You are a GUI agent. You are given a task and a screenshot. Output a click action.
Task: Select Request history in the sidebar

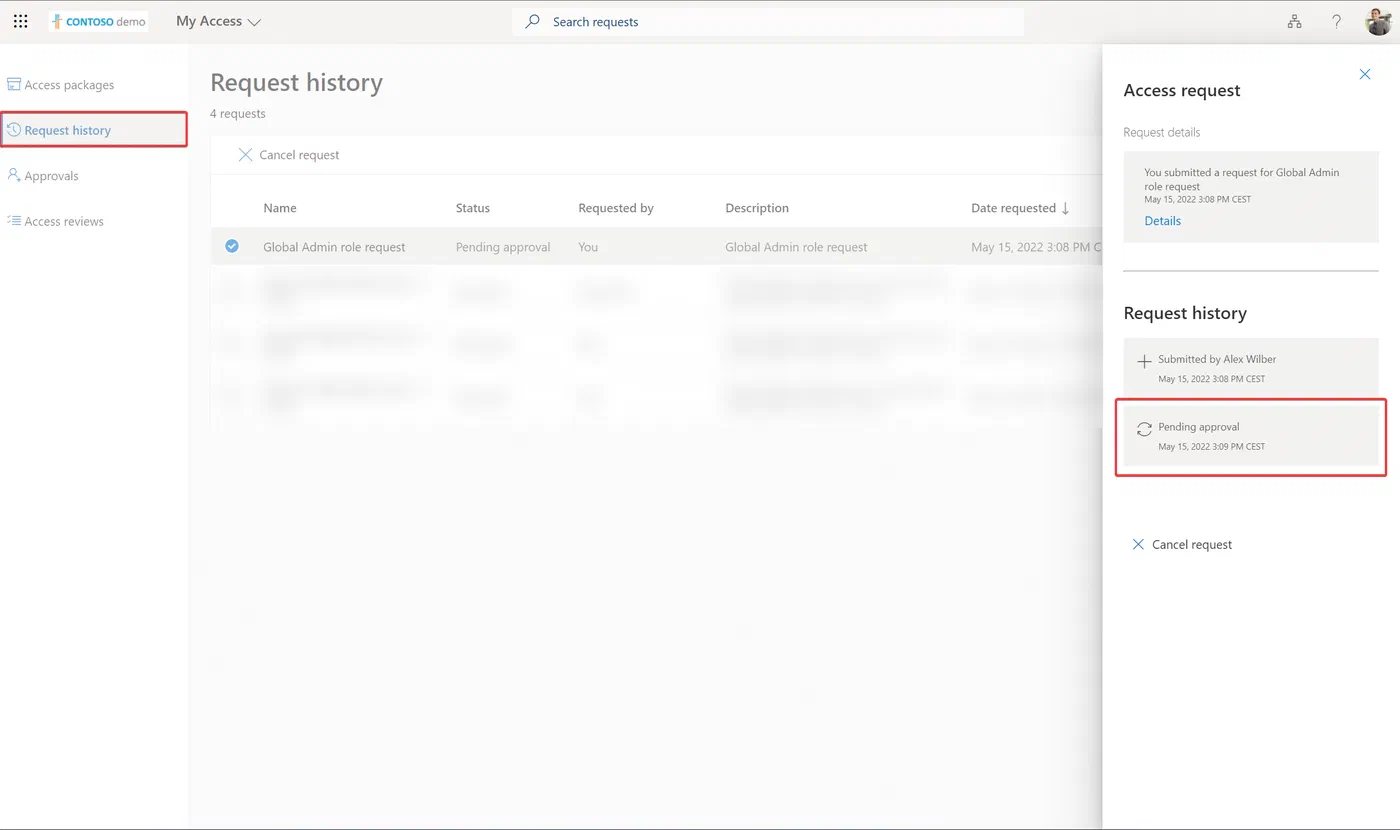click(94, 130)
